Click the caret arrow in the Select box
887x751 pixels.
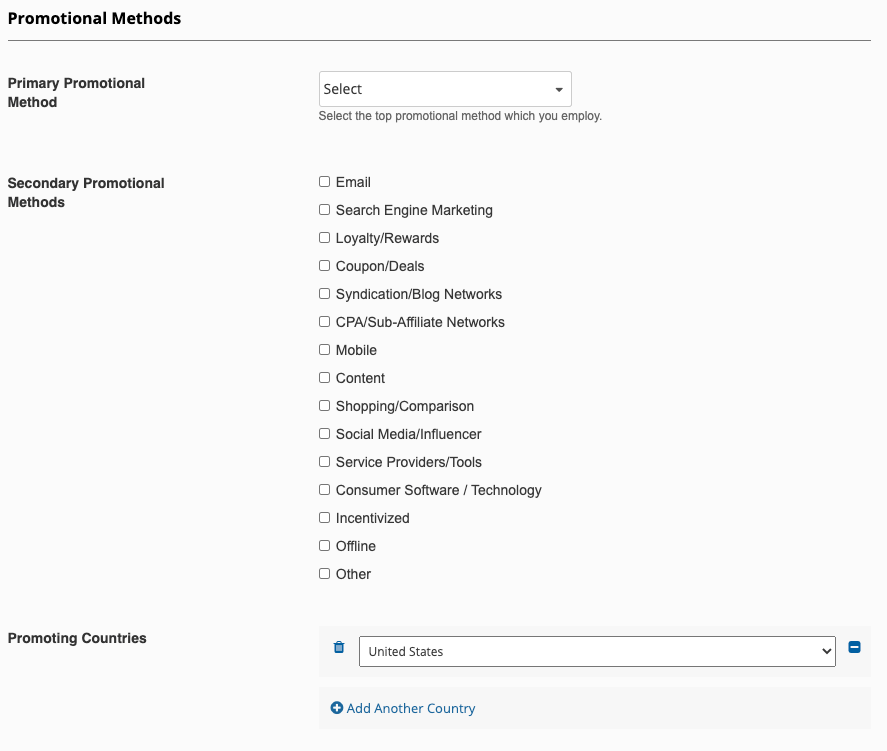[x=559, y=89]
